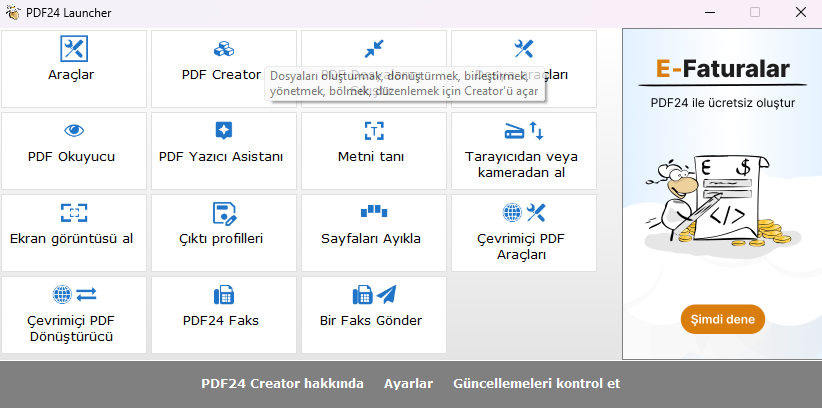The width and height of the screenshot is (822, 408).
Task: Click the E-Faturalar ad heading
Action: 722,69
